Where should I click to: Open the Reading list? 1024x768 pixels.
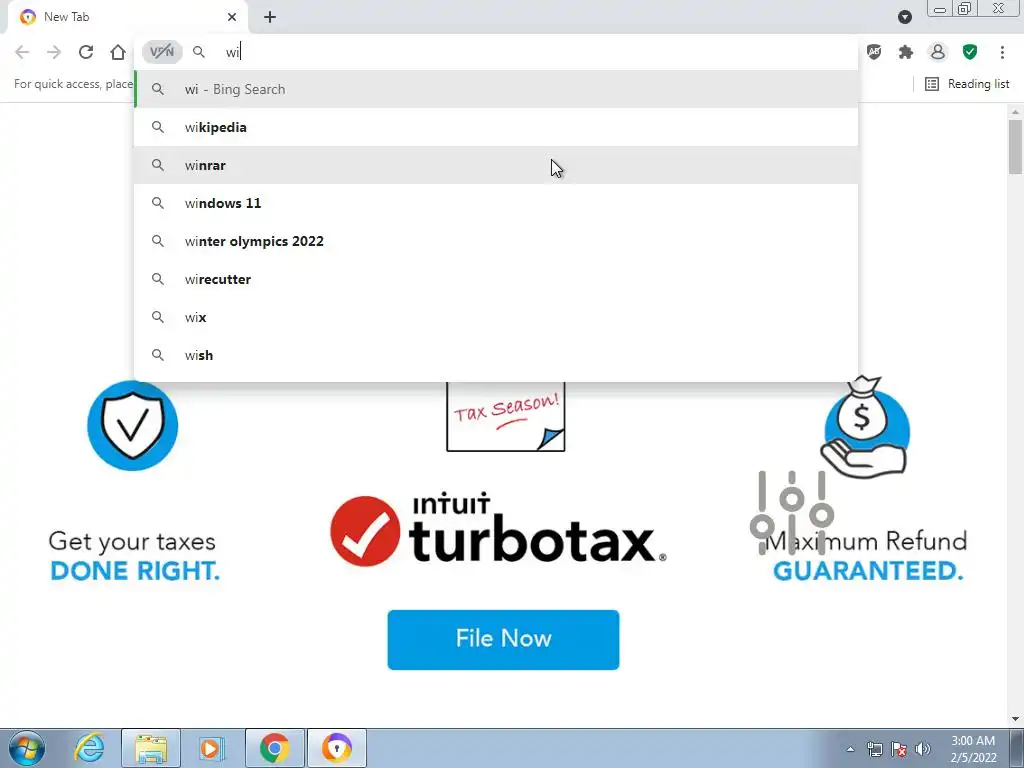point(967,84)
